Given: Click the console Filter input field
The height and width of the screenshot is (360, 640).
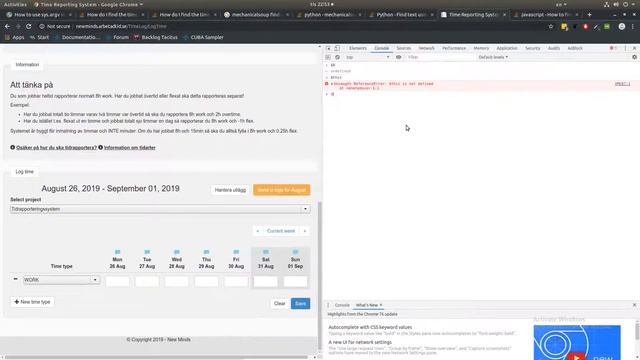Looking at the screenshot, I should 440,57.
